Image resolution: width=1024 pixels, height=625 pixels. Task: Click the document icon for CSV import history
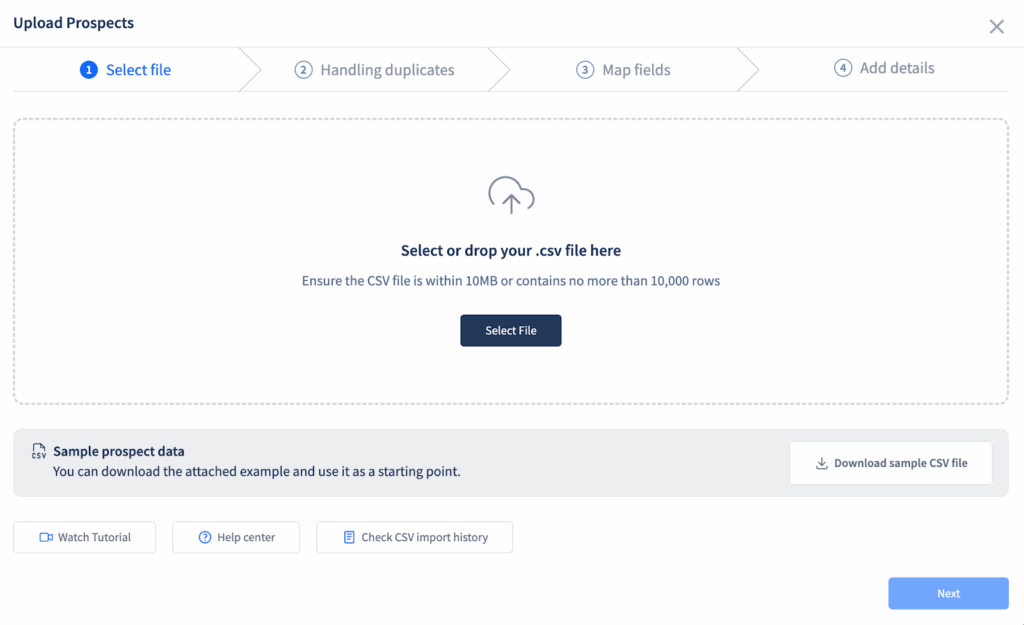[x=349, y=537]
